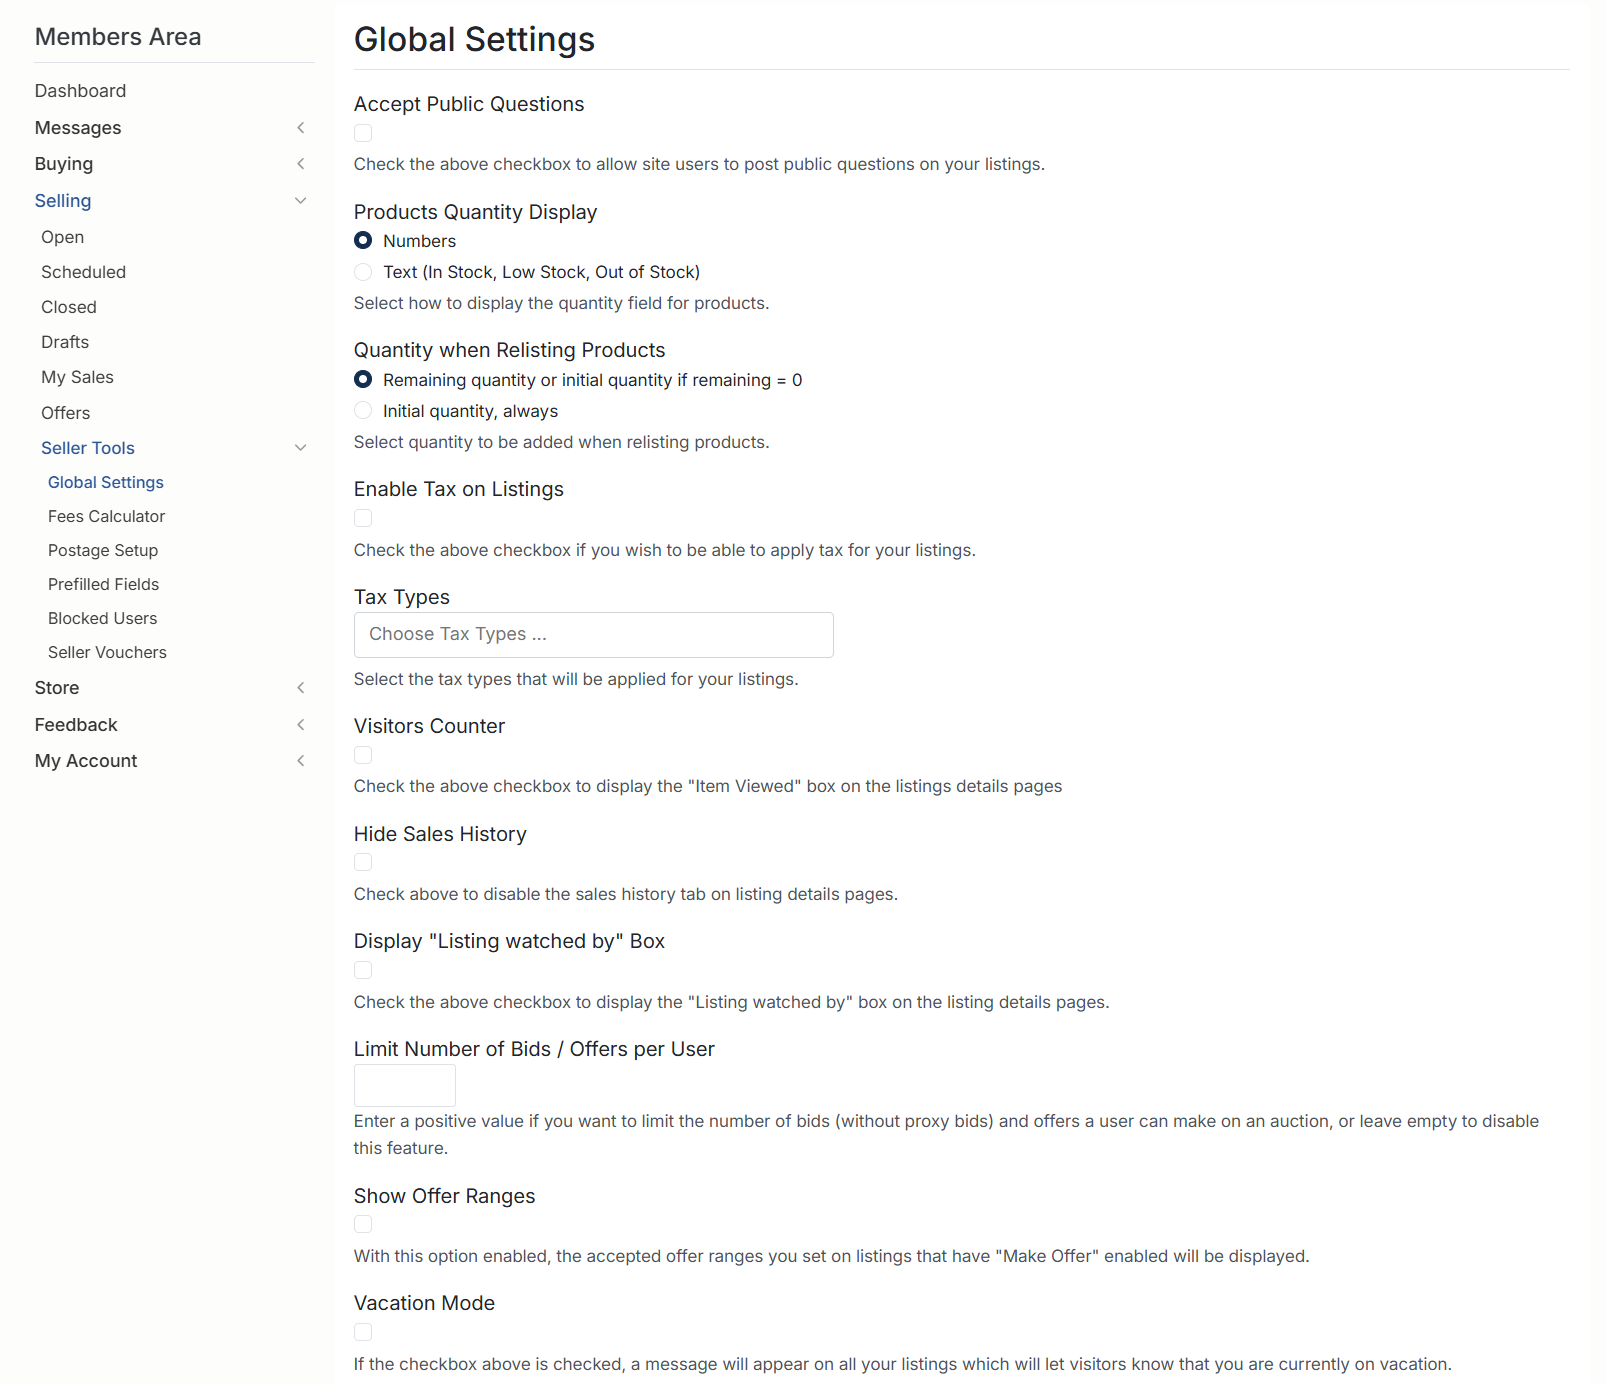Open the Choose Tax Types dropdown
1606x1384 pixels.
coord(593,635)
